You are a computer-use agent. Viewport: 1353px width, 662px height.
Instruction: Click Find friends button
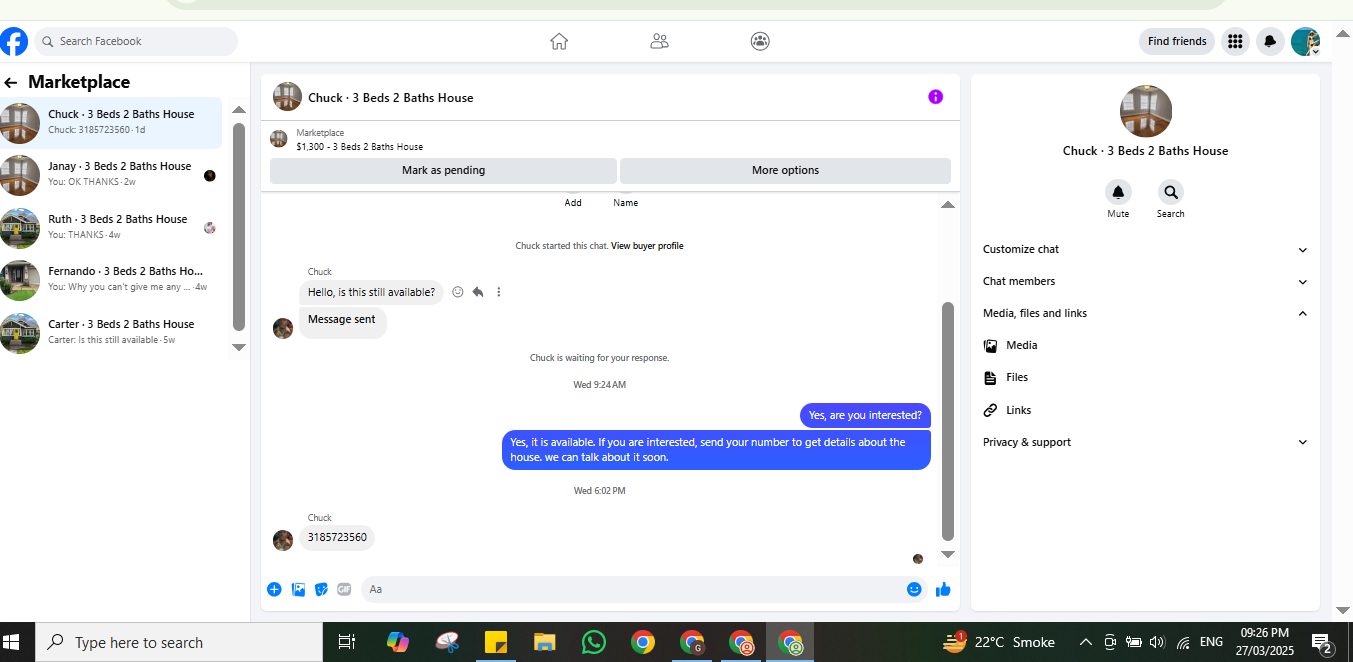coord(1177,41)
